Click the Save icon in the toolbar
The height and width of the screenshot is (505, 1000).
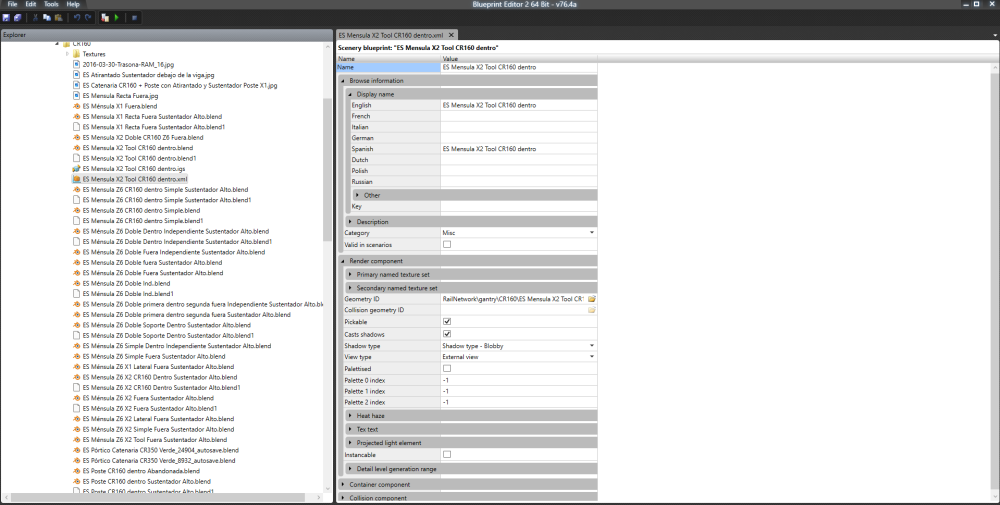coord(6,18)
